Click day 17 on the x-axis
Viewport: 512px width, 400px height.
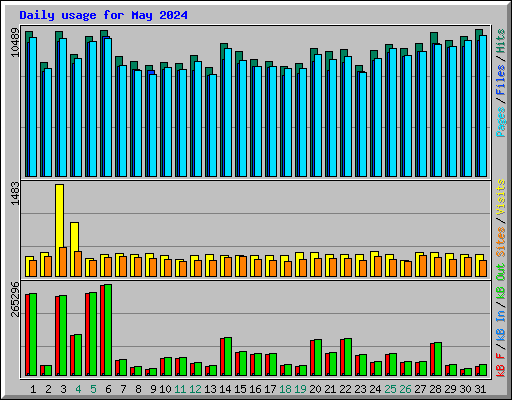click(270, 389)
